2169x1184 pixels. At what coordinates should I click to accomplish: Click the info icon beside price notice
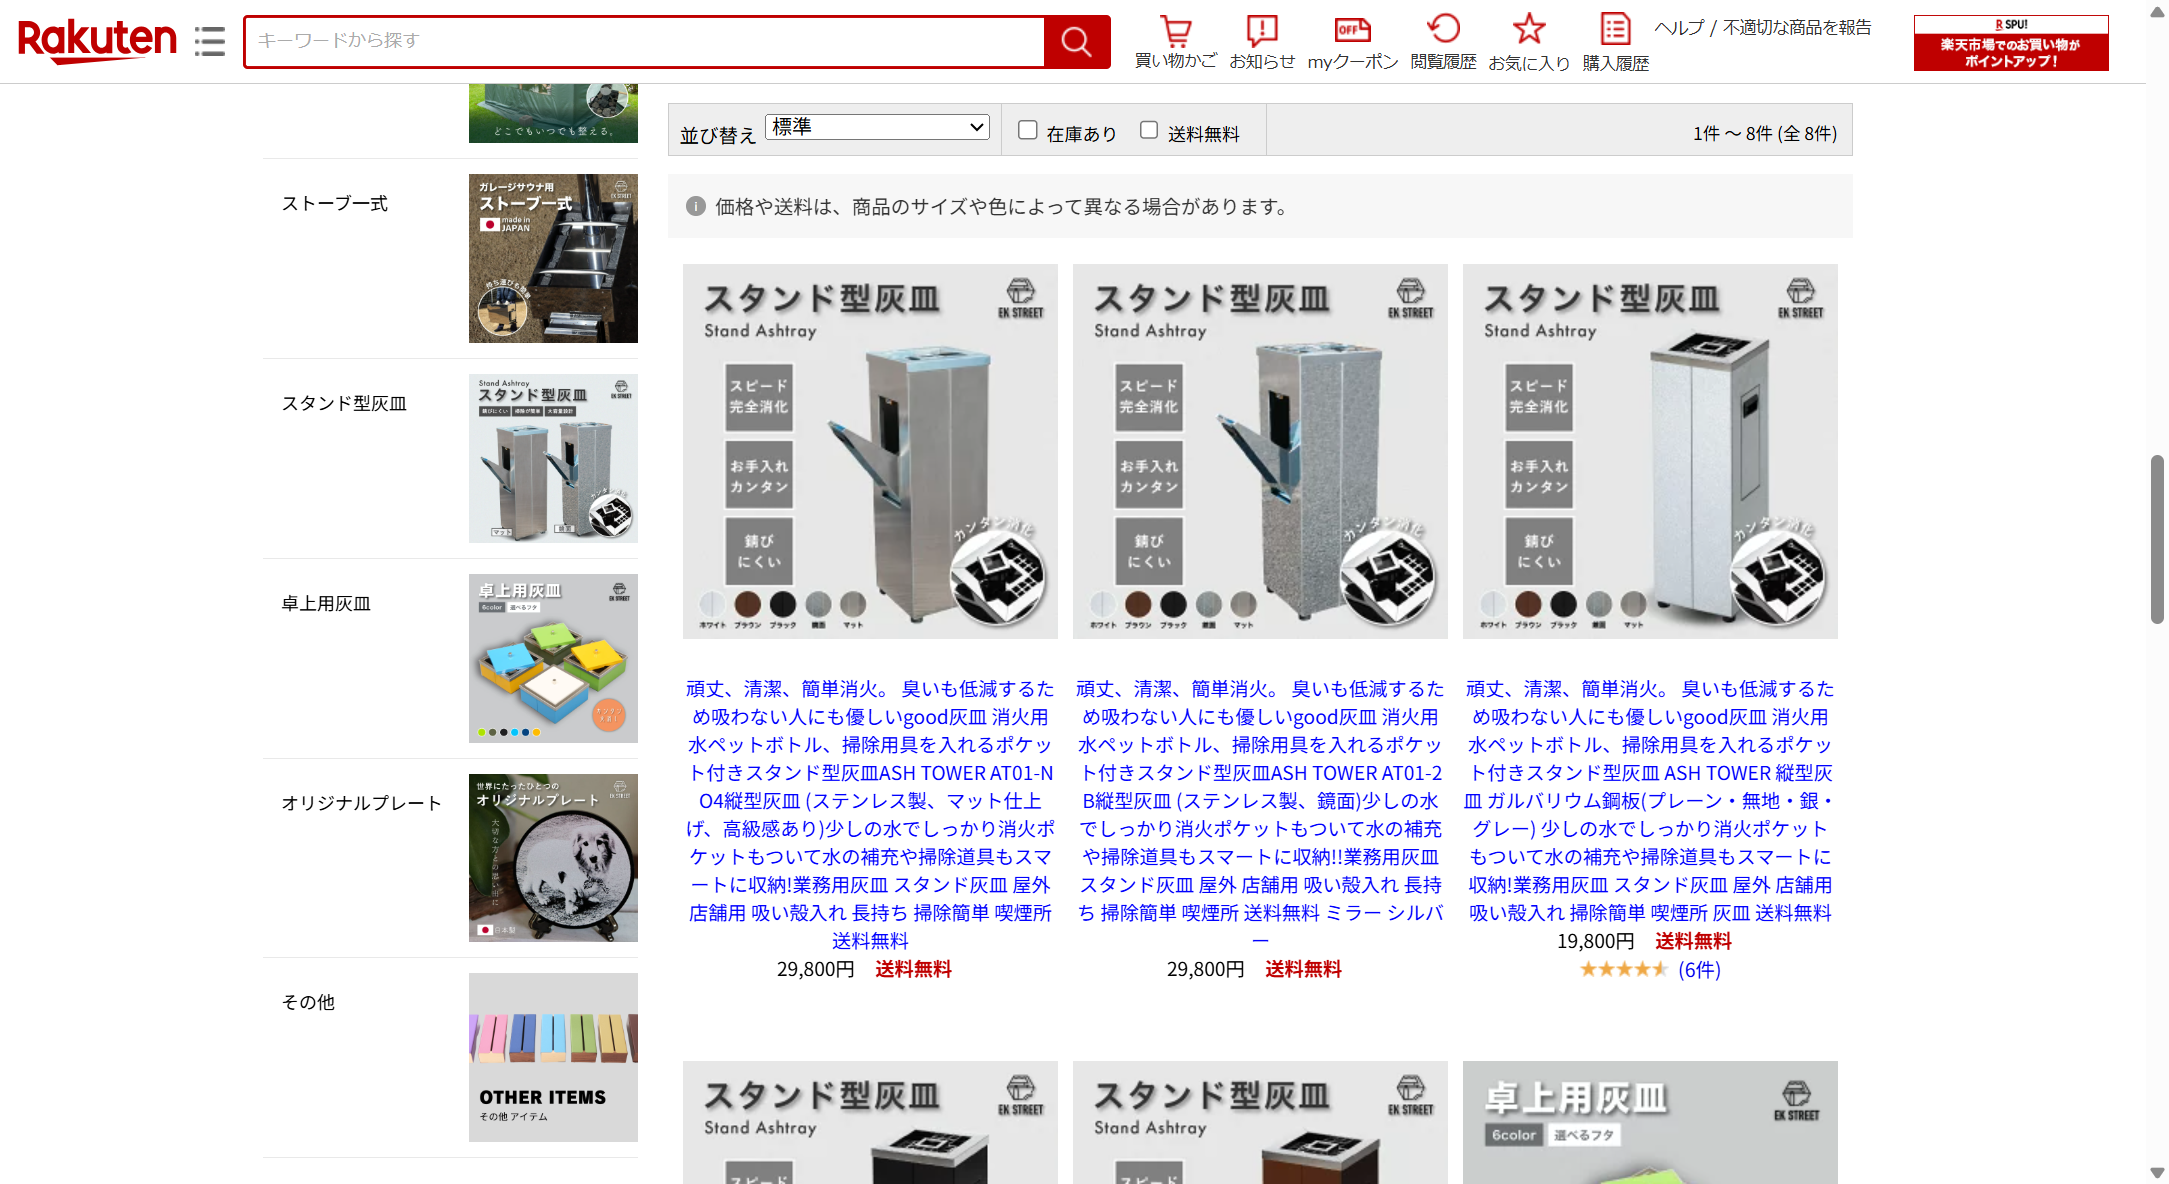[x=696, y=206]
